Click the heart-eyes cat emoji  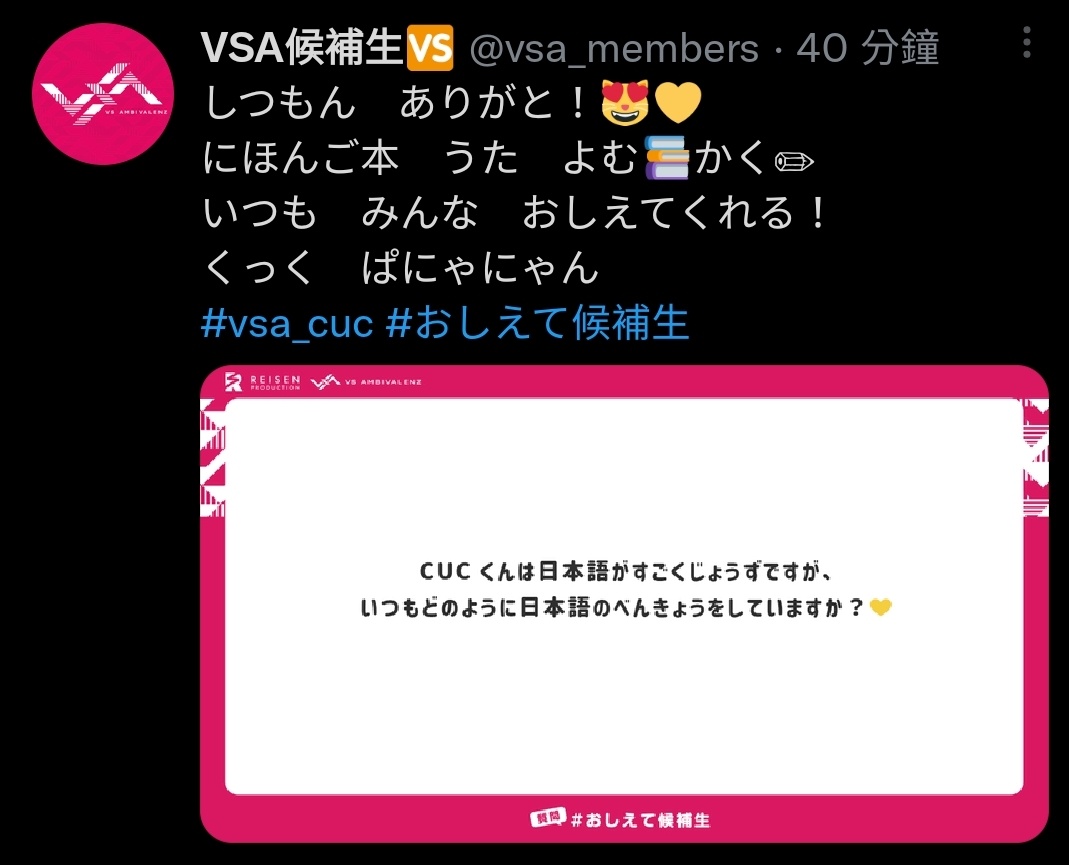tap(625, 103)
